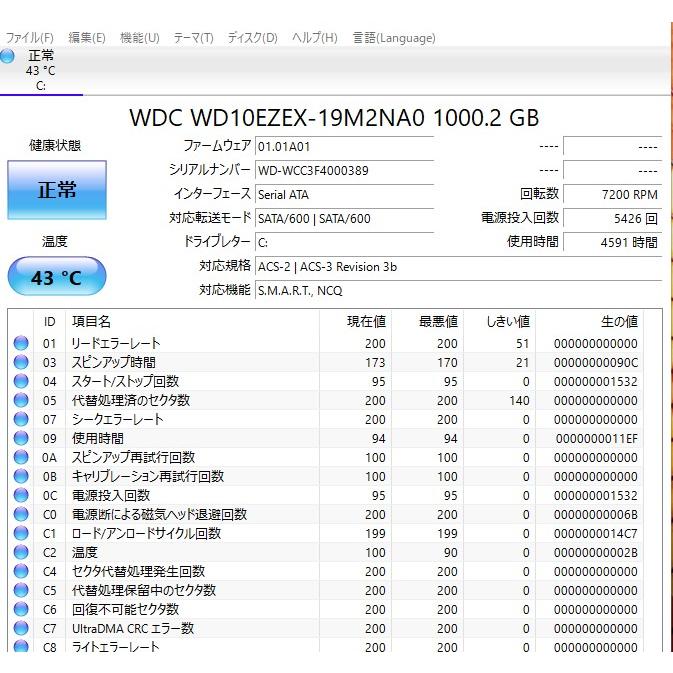Click the transfer mode field SATA/600

coord(344,219)
